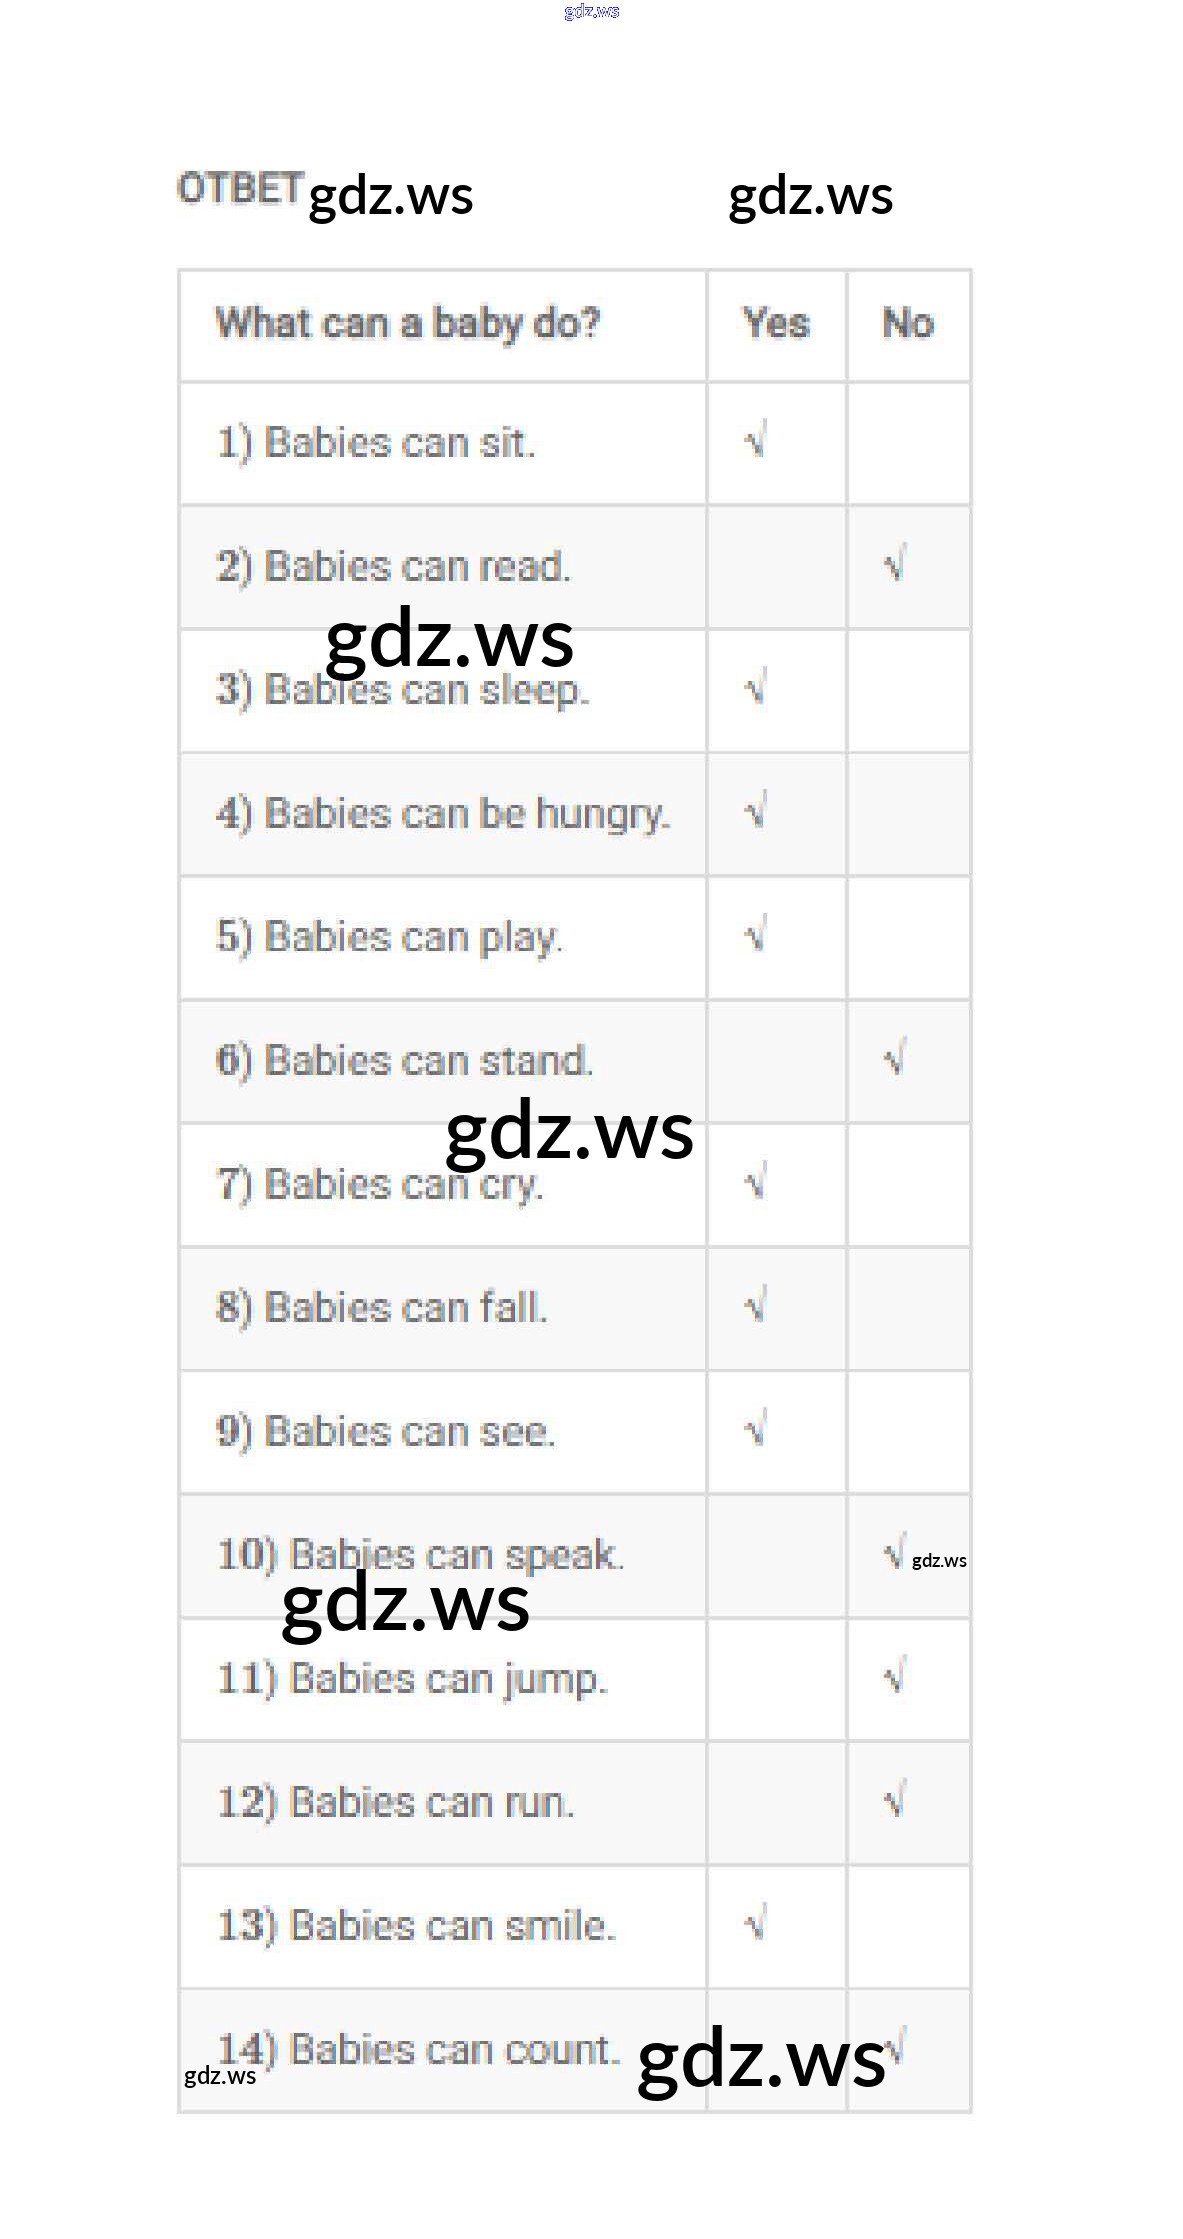This screenshot has width=1183, height=2239.
Task: Select the Yes checkmark for Babies can play
Action: (x=756, y=935)
